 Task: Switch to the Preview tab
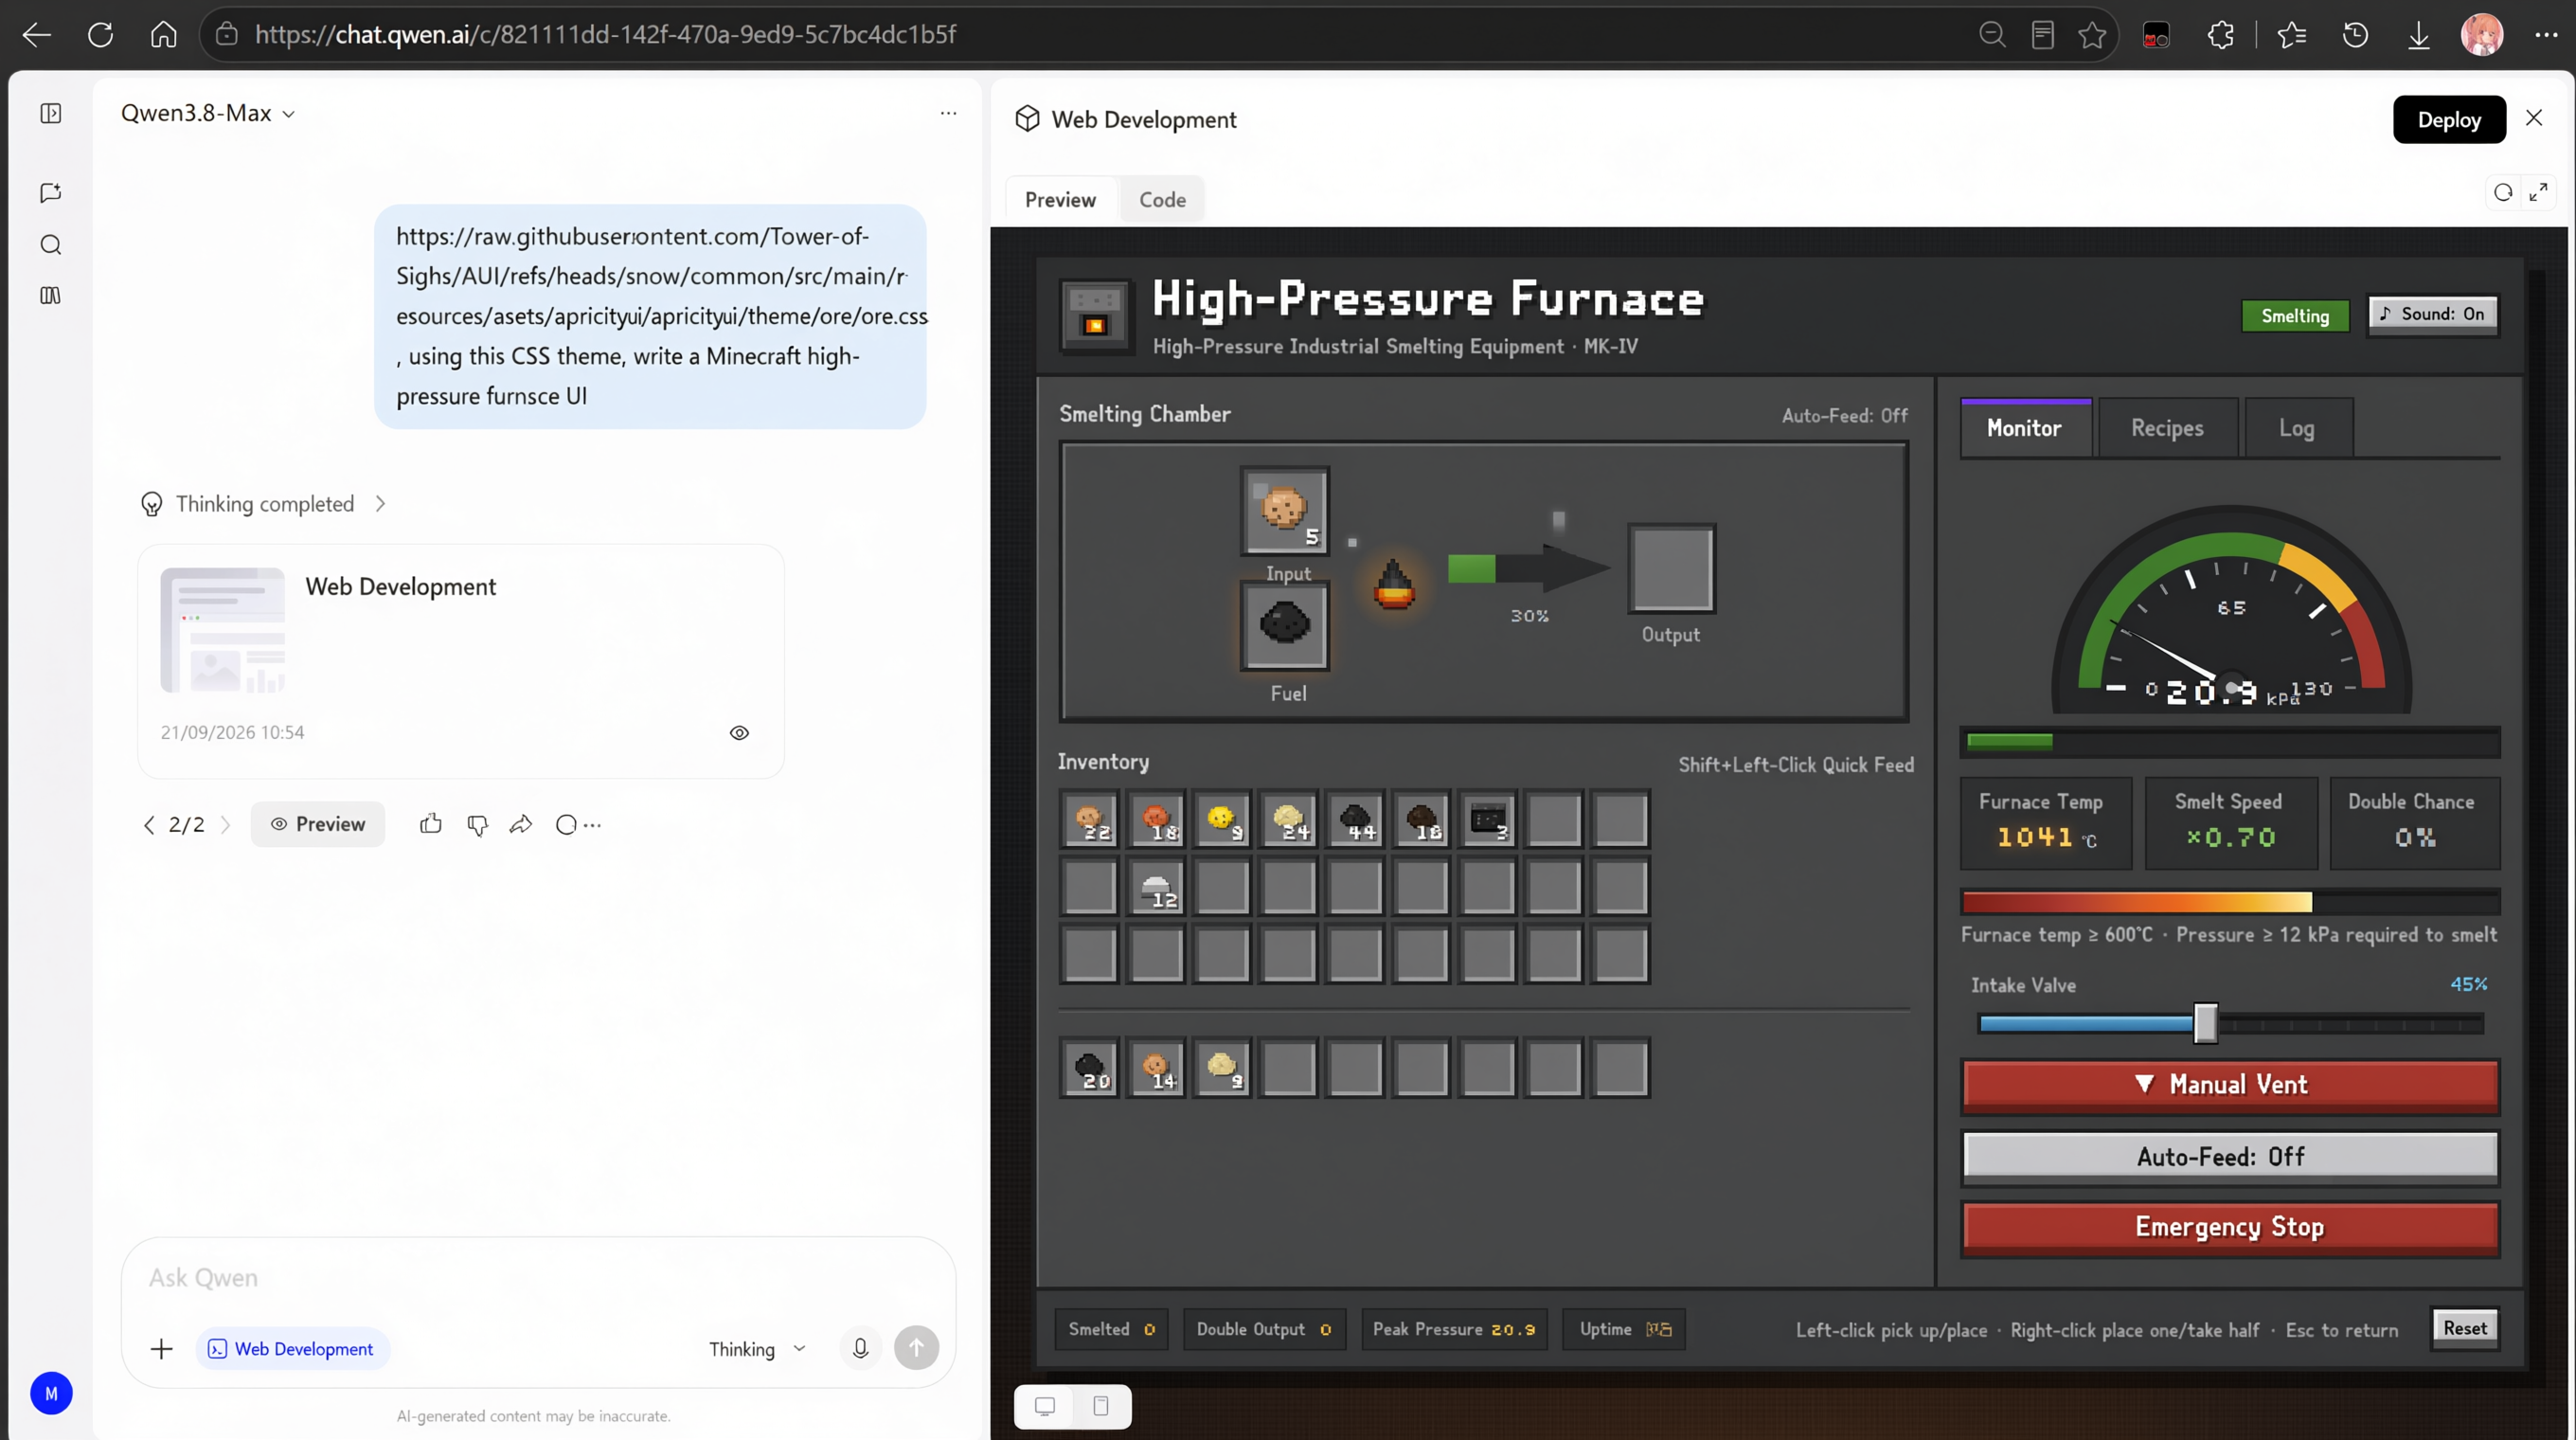click(x=1060, y=200)
